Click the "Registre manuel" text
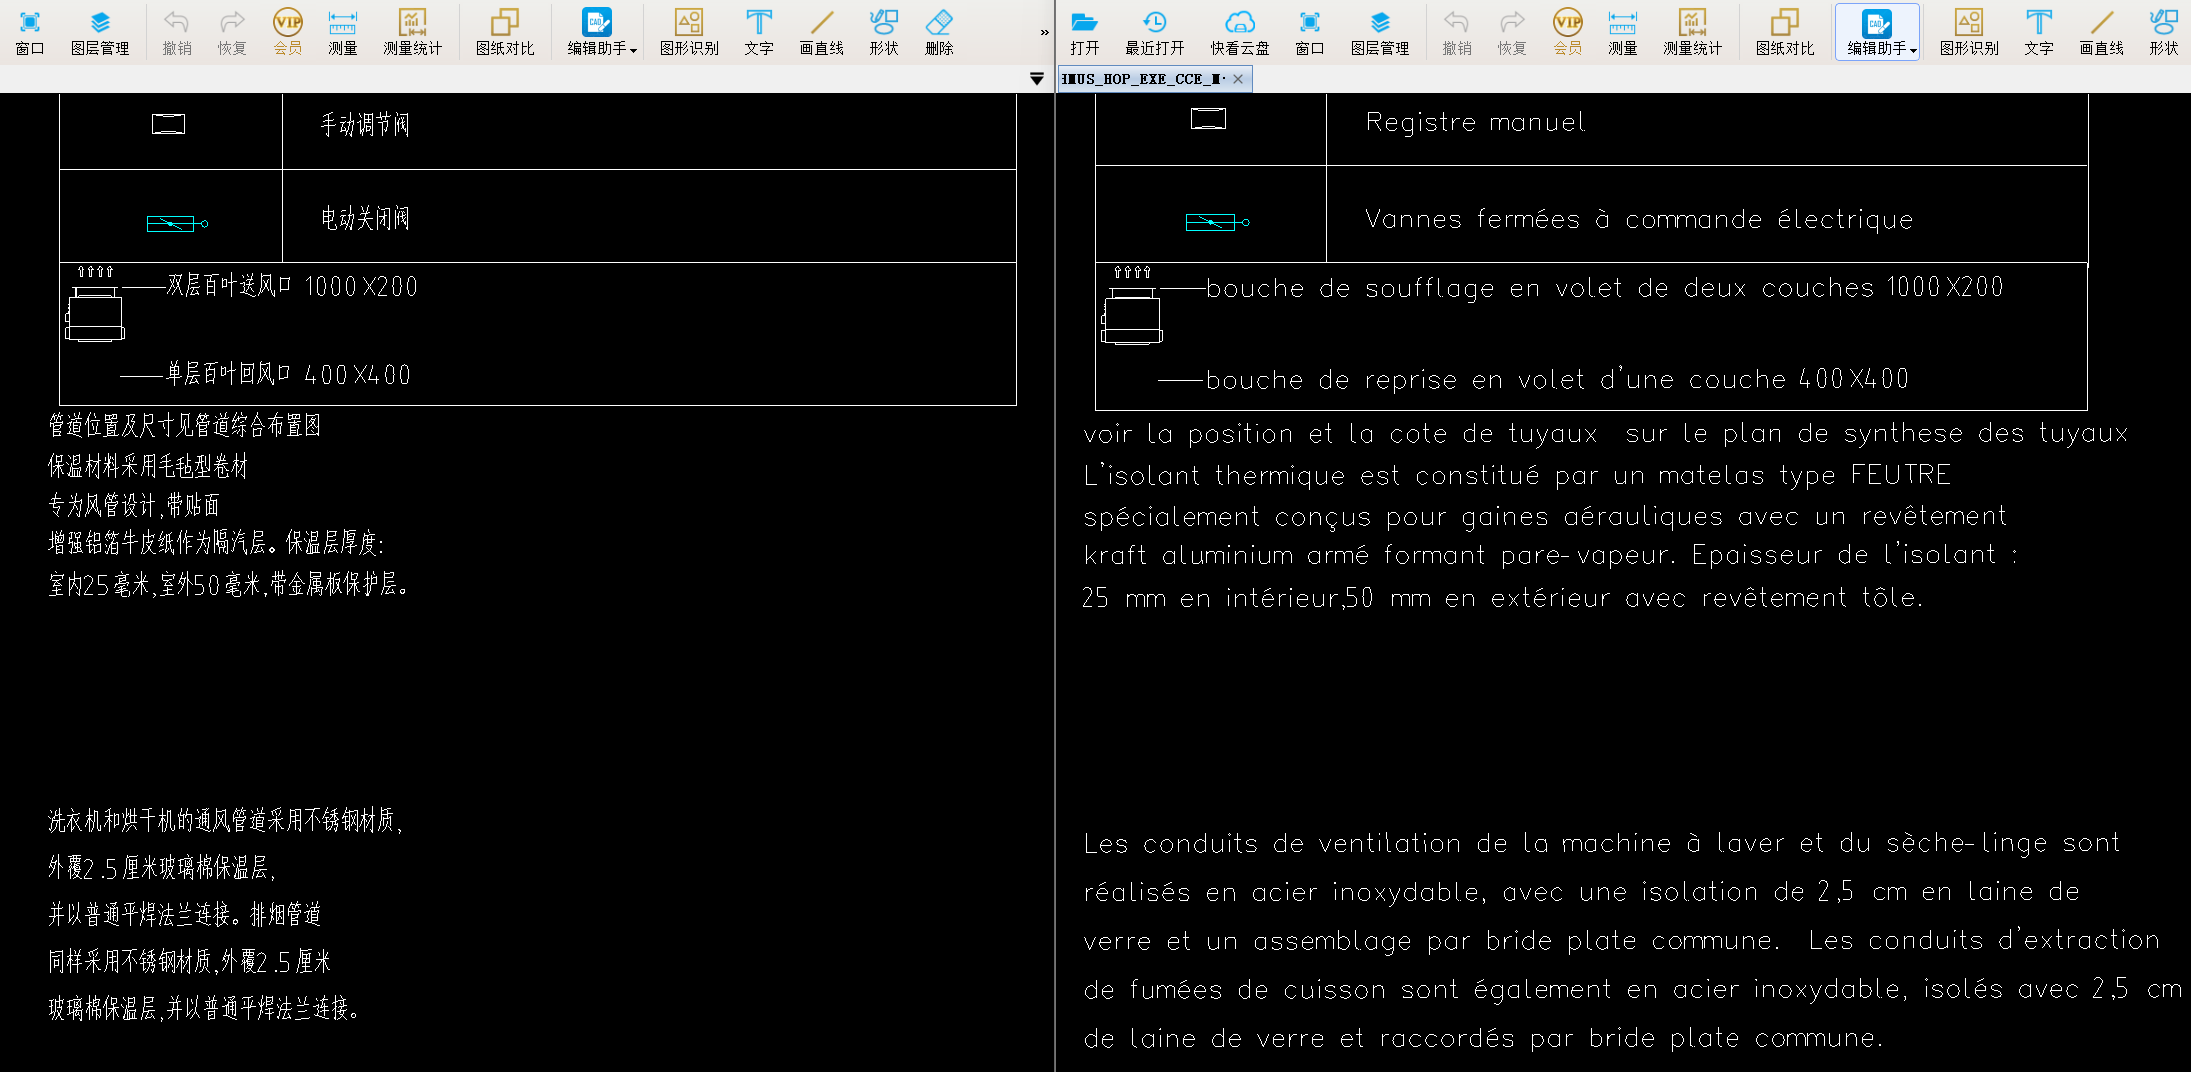 1475,122
